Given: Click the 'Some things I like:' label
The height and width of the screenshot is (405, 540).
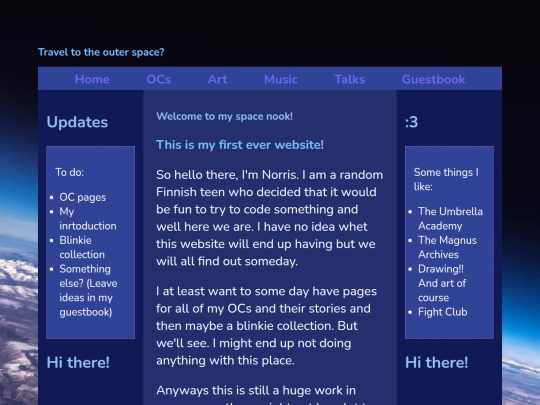Looking at the screenshot, I should click(446, 179).
